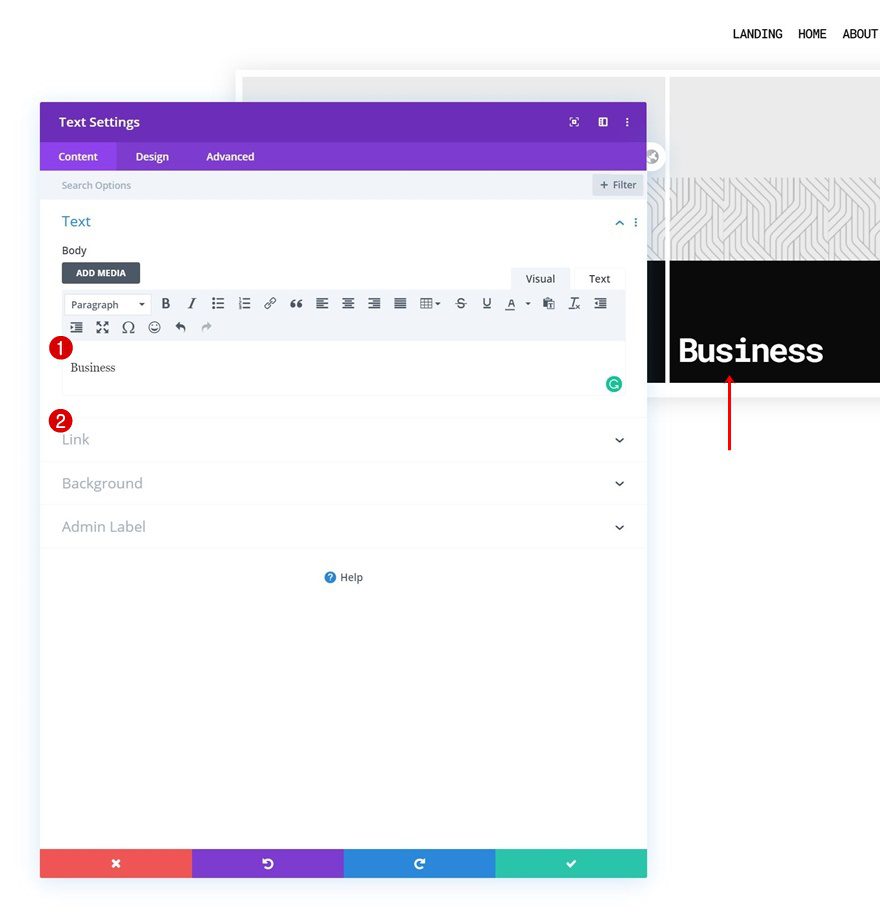
Task: Open the special character icon
Action: [128, 327]
